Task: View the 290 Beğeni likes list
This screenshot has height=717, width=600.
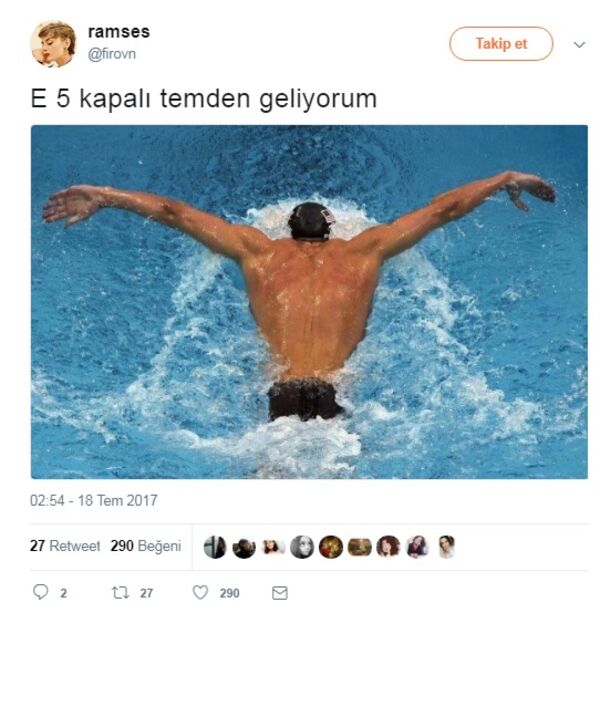Action: [x=146, y=546]
